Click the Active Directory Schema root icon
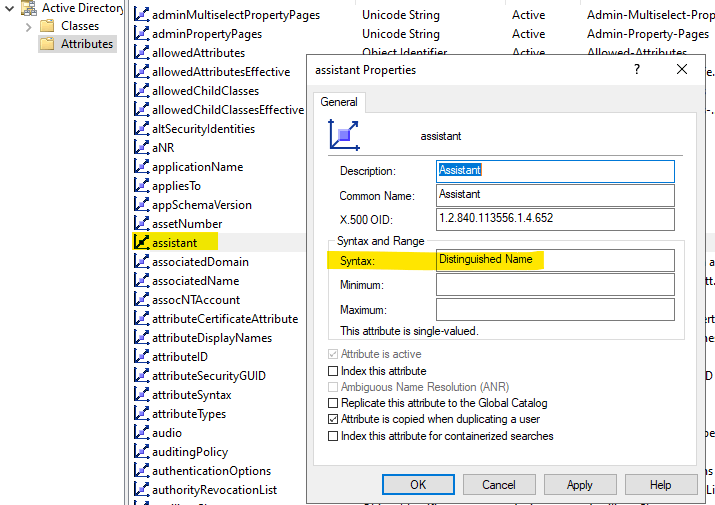715x505 pixels. 28,8
